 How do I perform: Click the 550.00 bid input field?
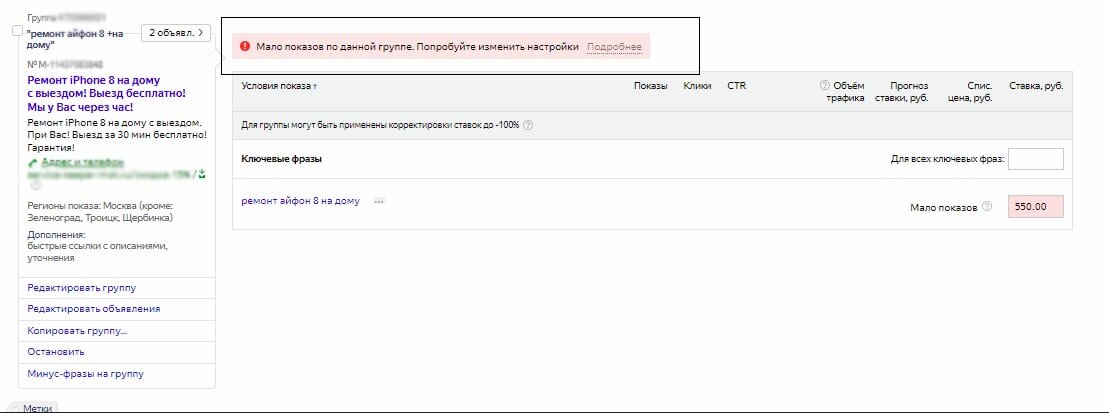[1035, 207]
